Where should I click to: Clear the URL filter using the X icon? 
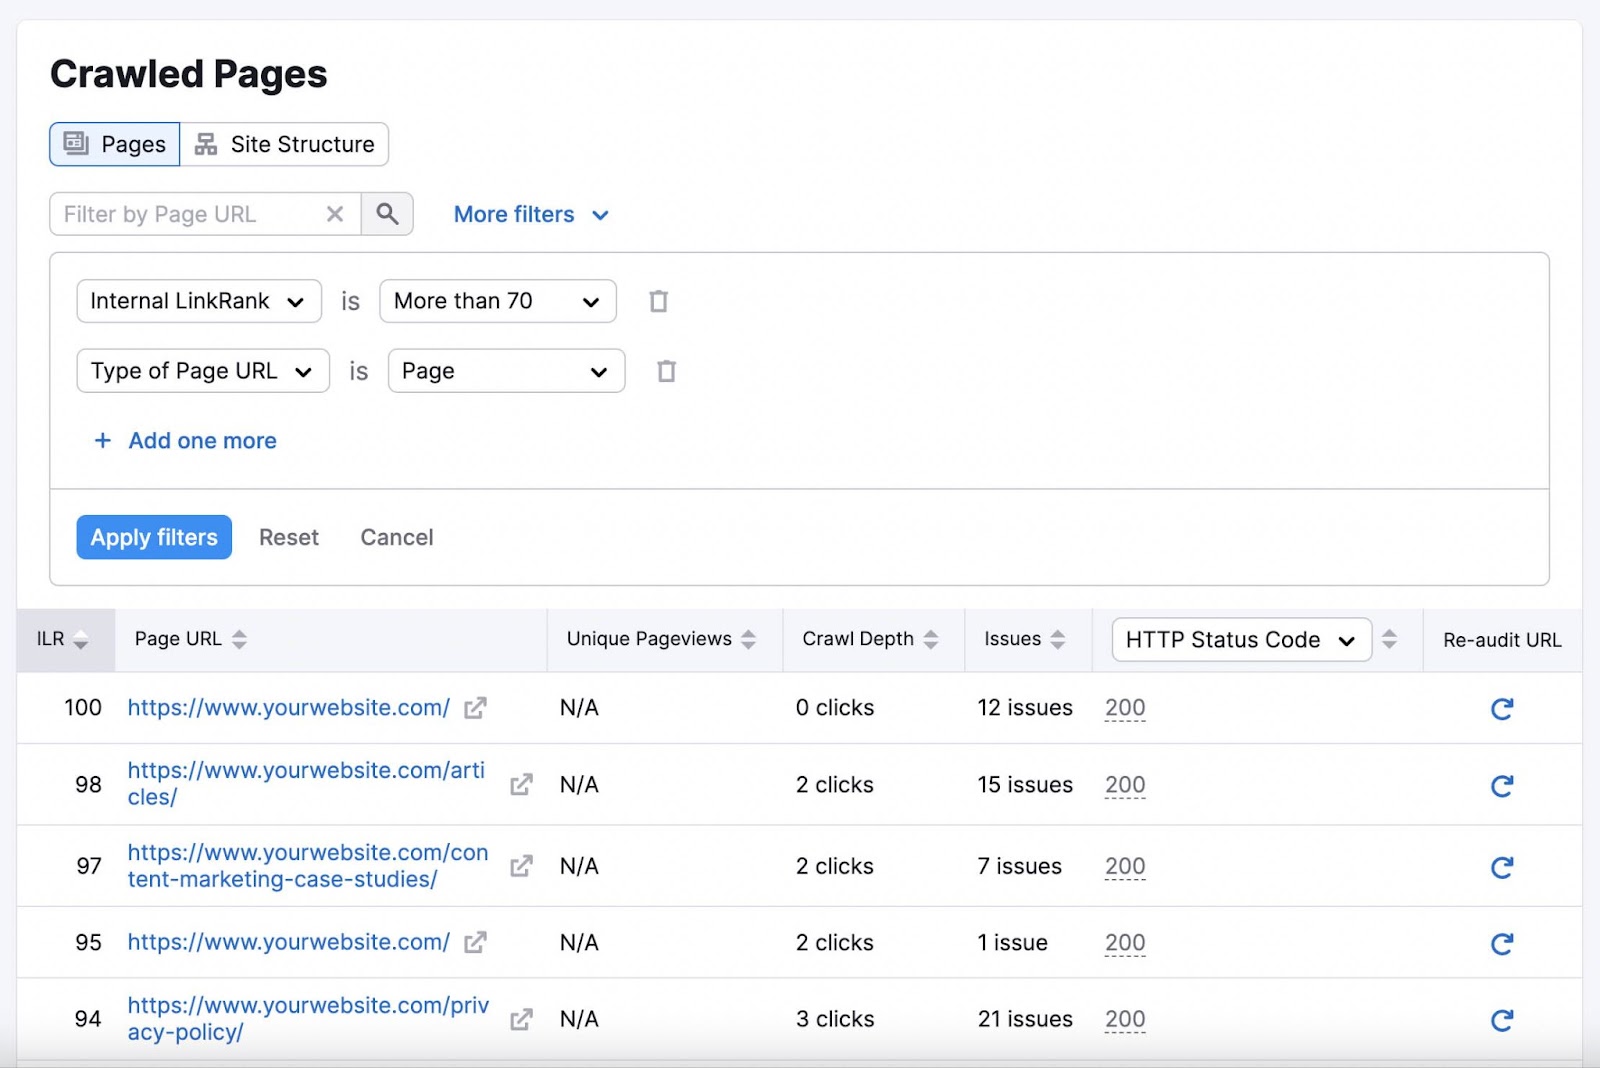point(335,213)
